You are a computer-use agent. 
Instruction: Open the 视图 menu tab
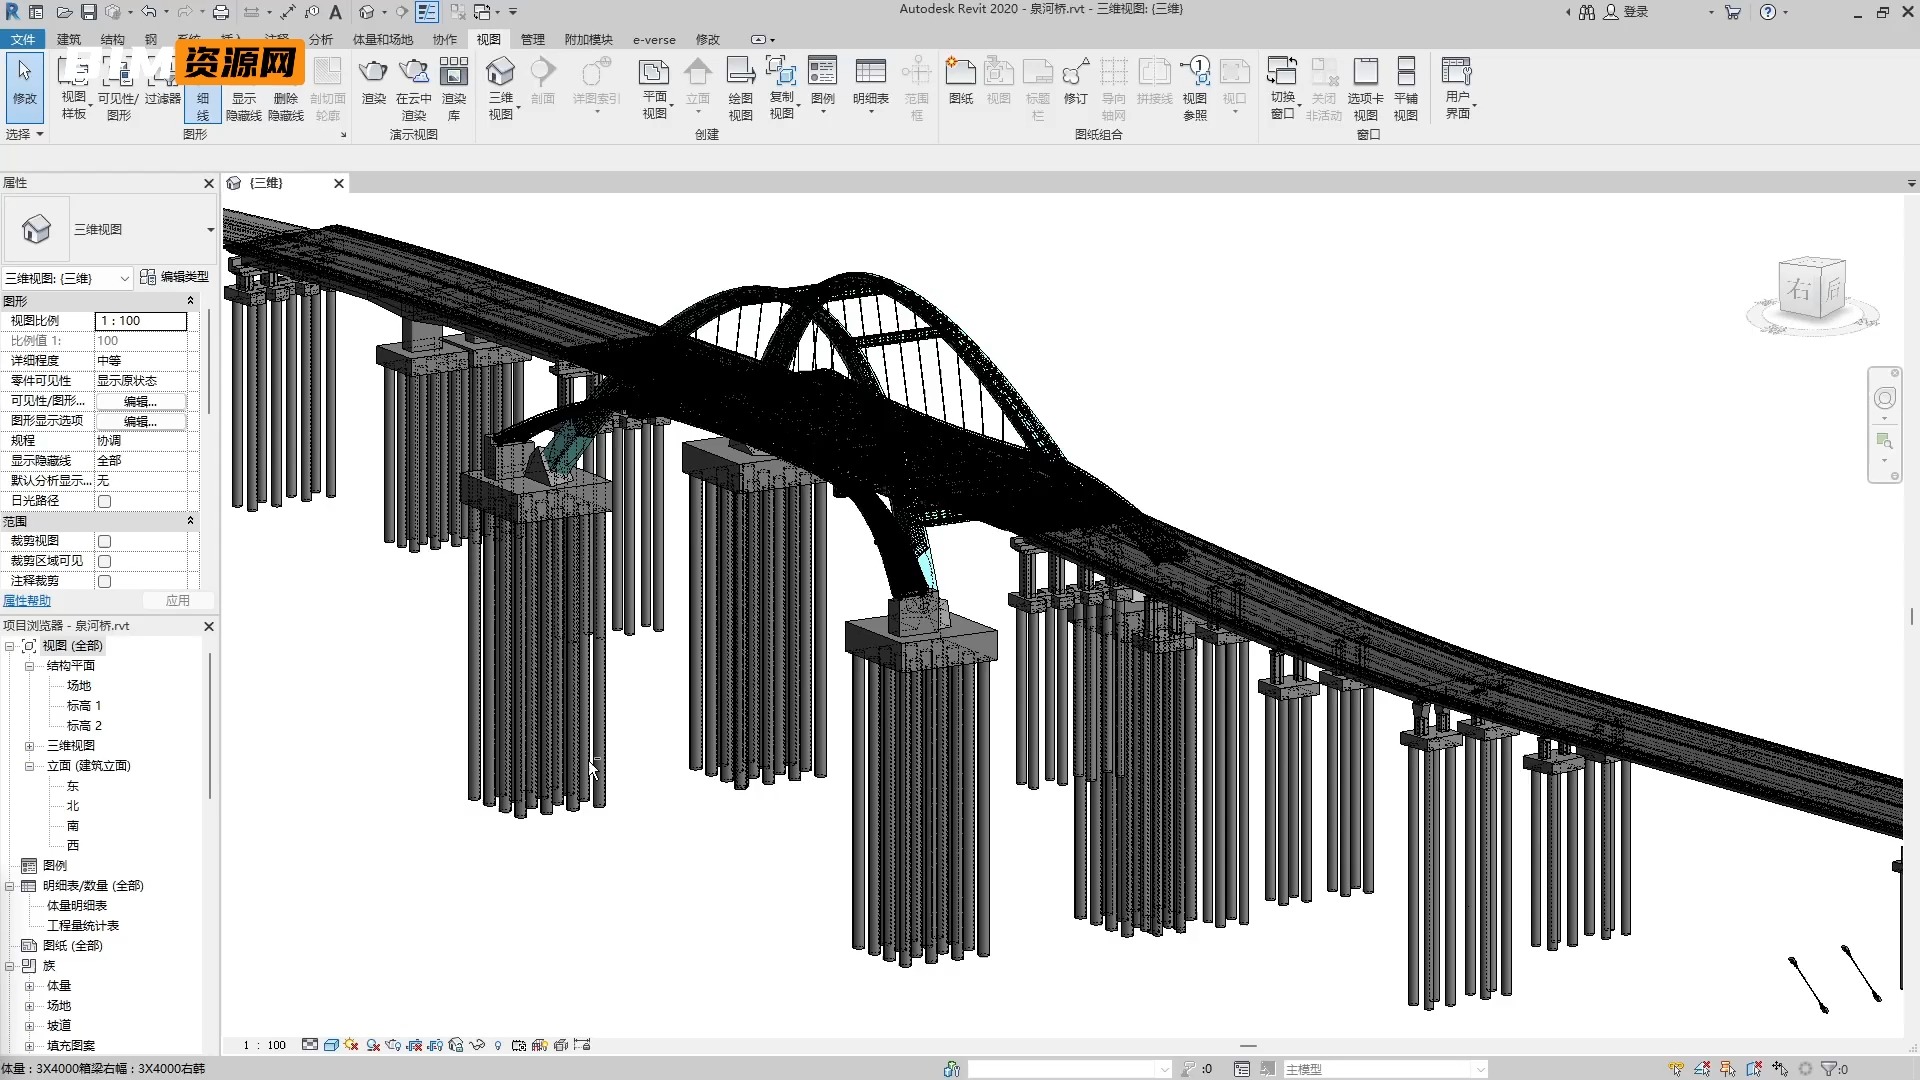488,40
